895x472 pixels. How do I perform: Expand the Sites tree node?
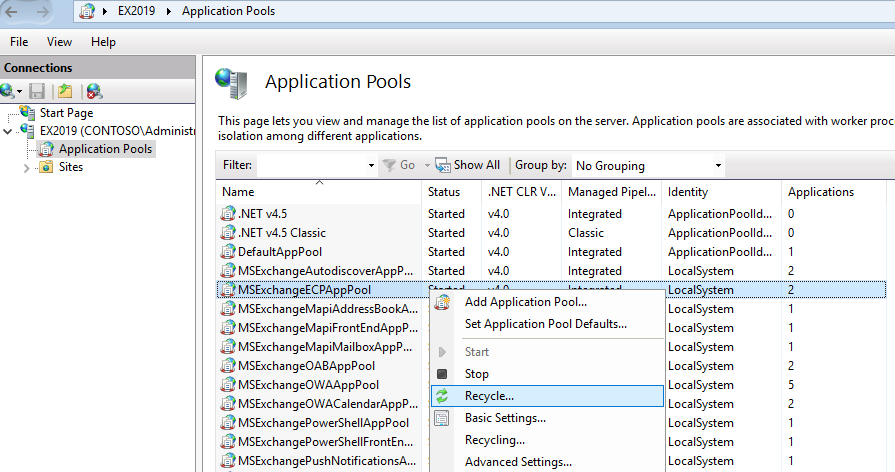[26, 168]
